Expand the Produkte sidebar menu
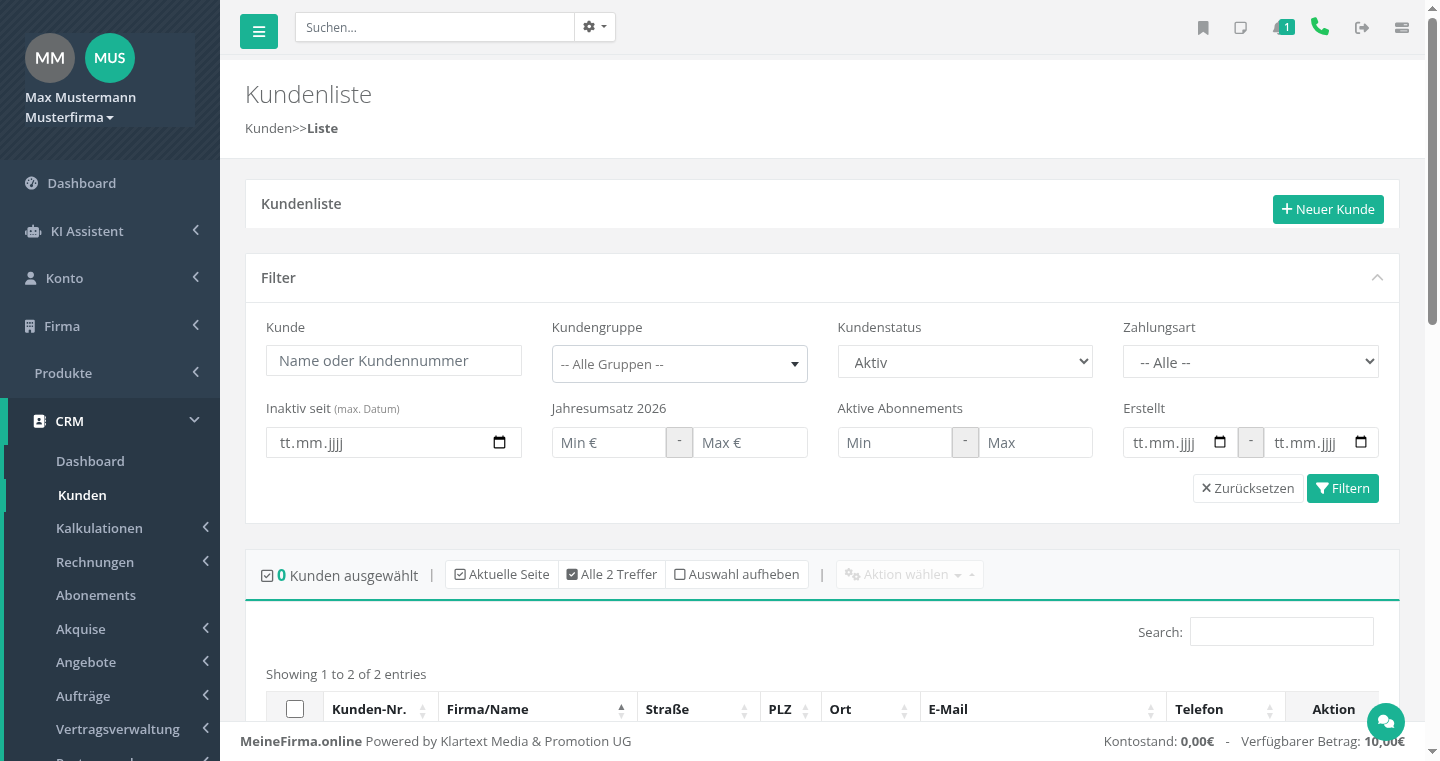 pyautogui.click(x=110, y=373)
